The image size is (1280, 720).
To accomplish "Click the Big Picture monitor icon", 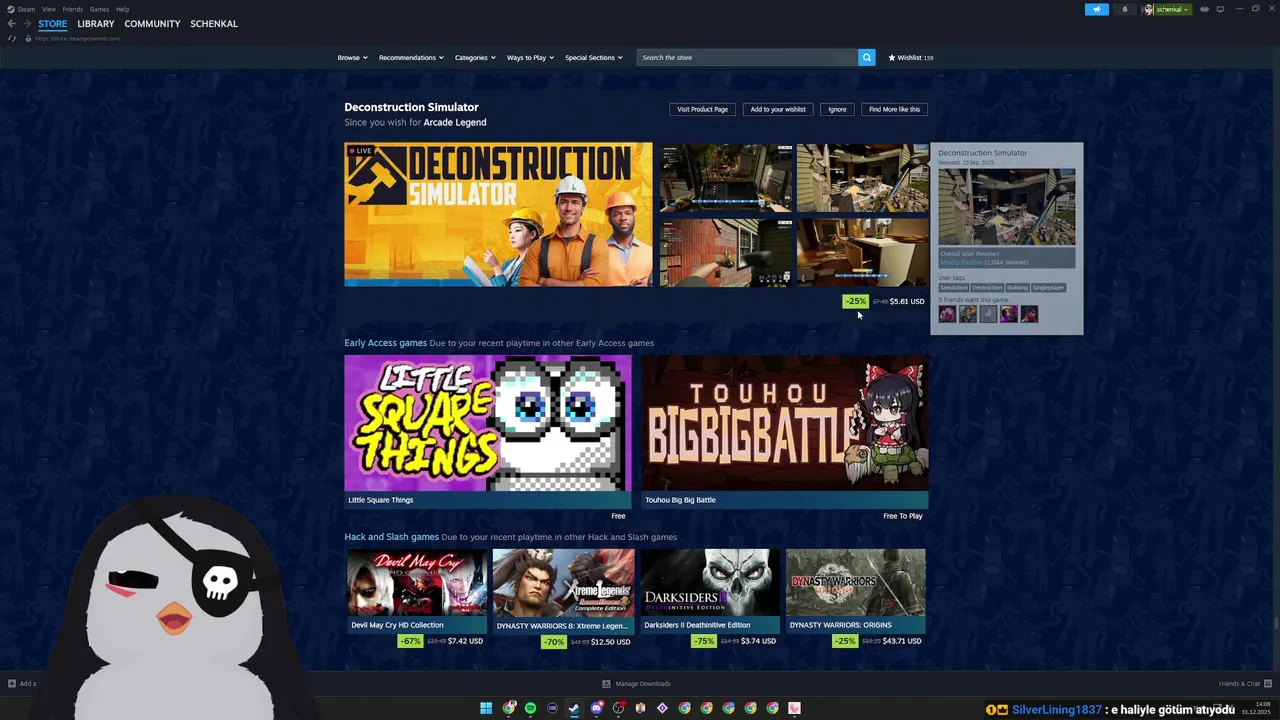I will (1220, 9).
